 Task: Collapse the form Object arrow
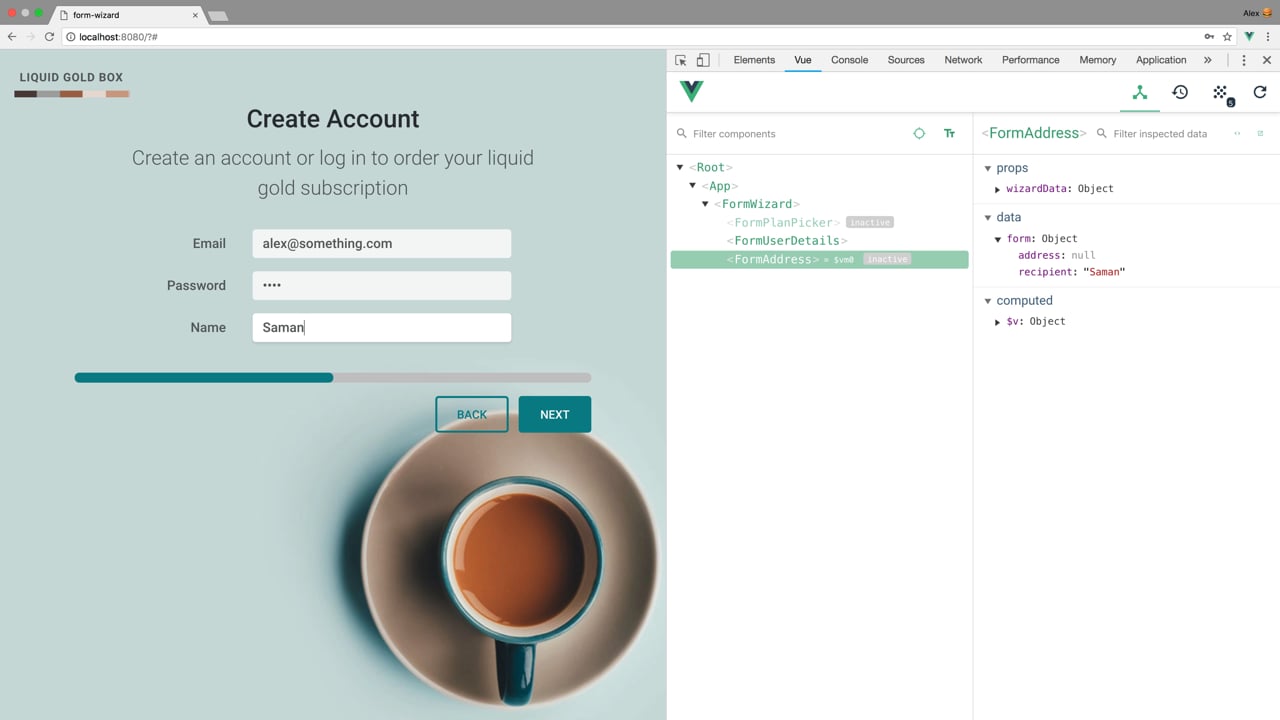tap(998, 239)
